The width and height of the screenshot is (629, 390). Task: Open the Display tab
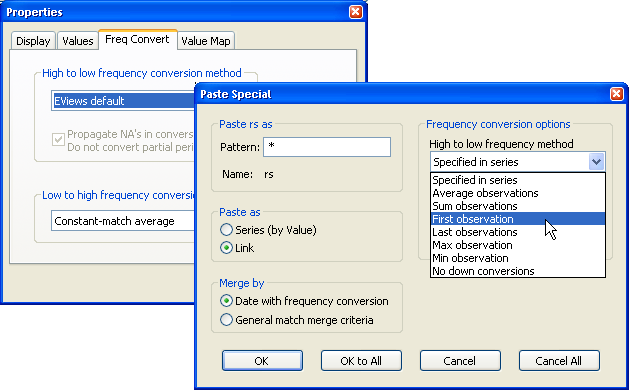pyautogui.click(x=33, y=41)
